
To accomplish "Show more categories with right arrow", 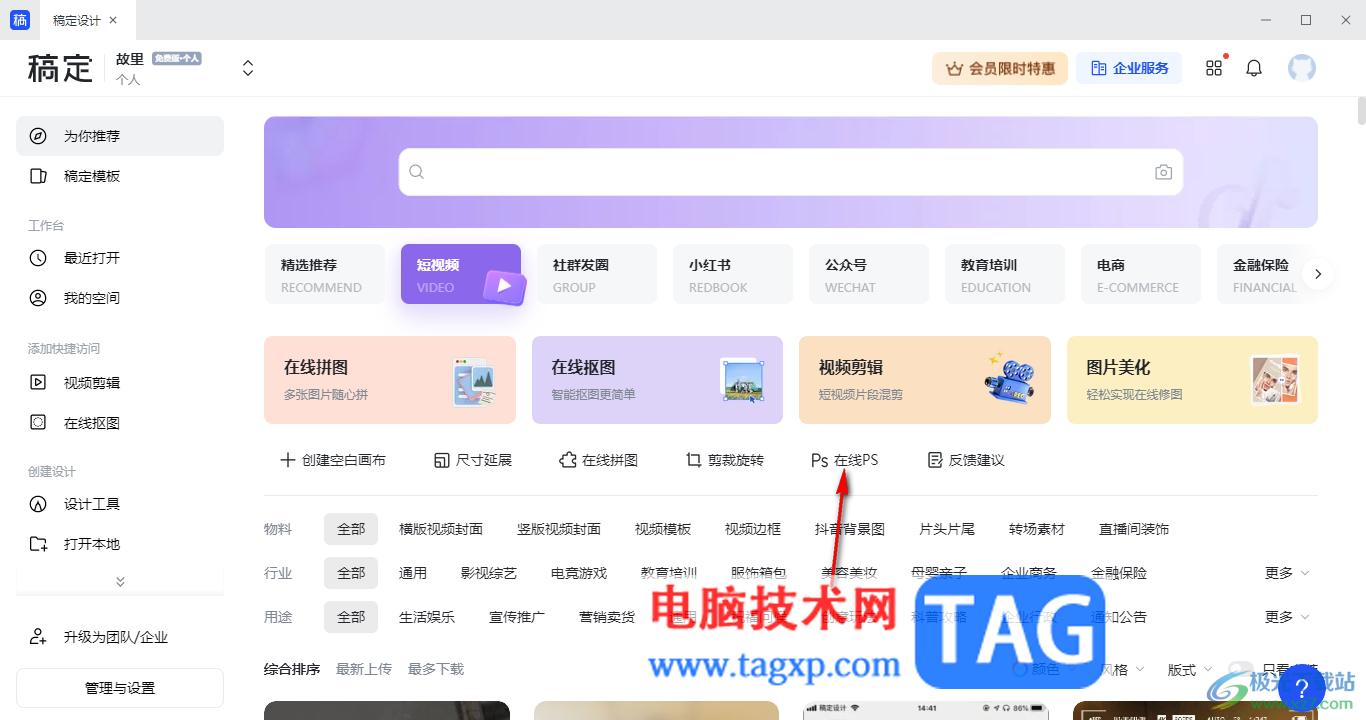I will point(1318,274).
